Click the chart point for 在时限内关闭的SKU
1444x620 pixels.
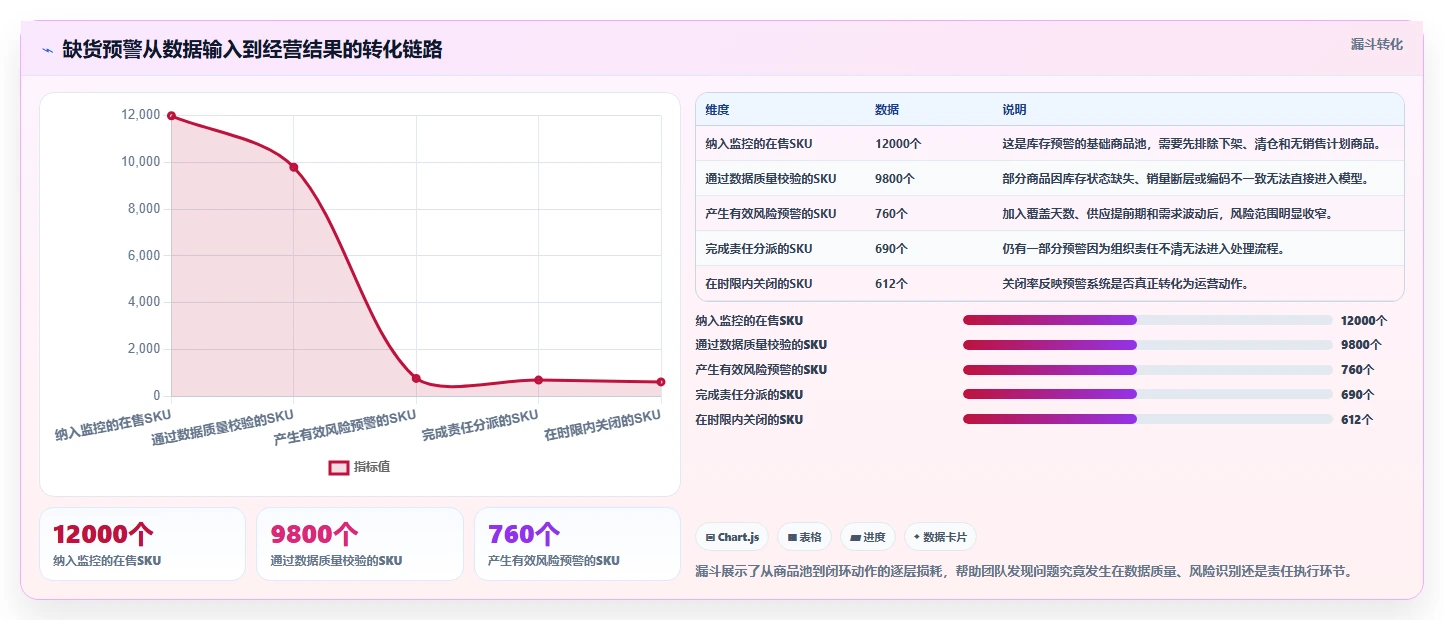pos(661,382)
